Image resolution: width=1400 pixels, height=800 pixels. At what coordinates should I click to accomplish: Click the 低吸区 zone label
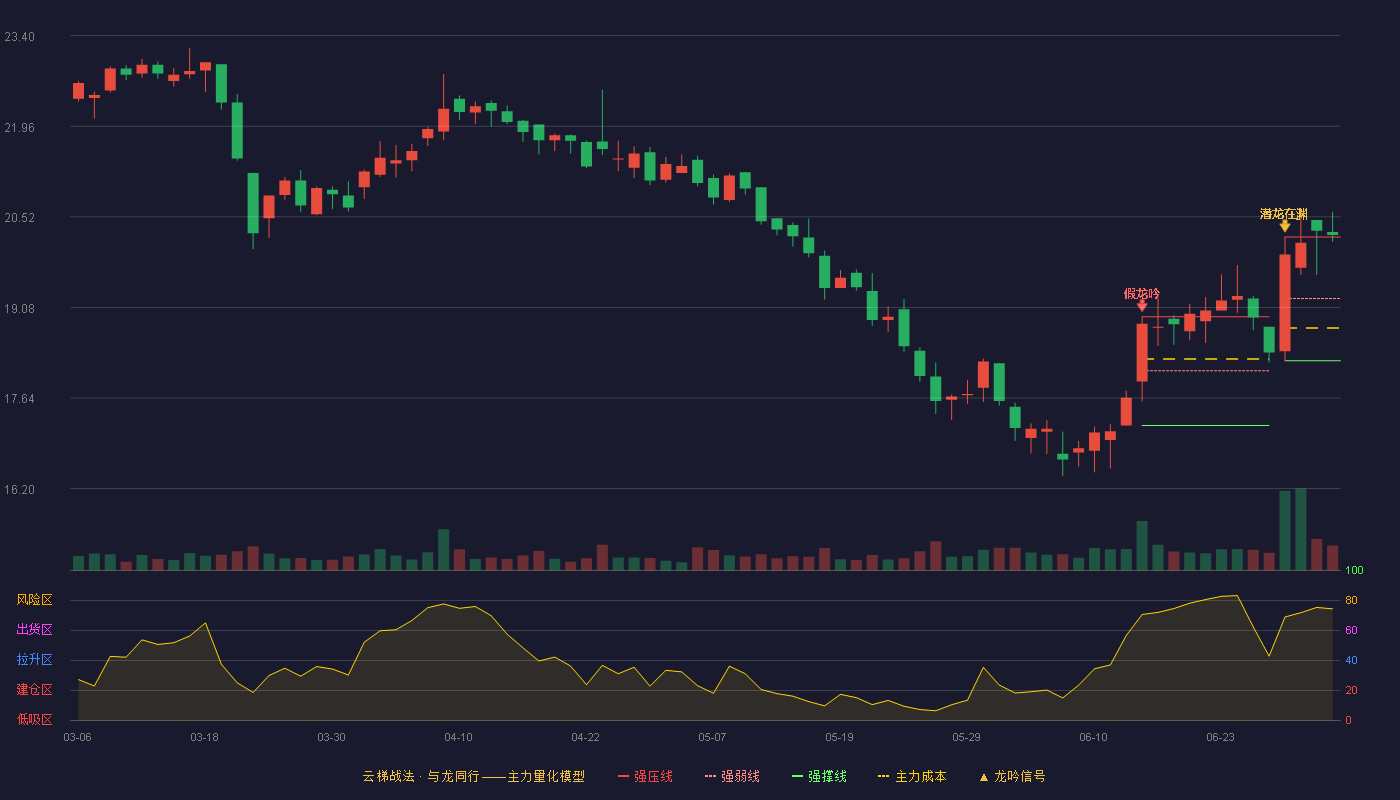34,719
